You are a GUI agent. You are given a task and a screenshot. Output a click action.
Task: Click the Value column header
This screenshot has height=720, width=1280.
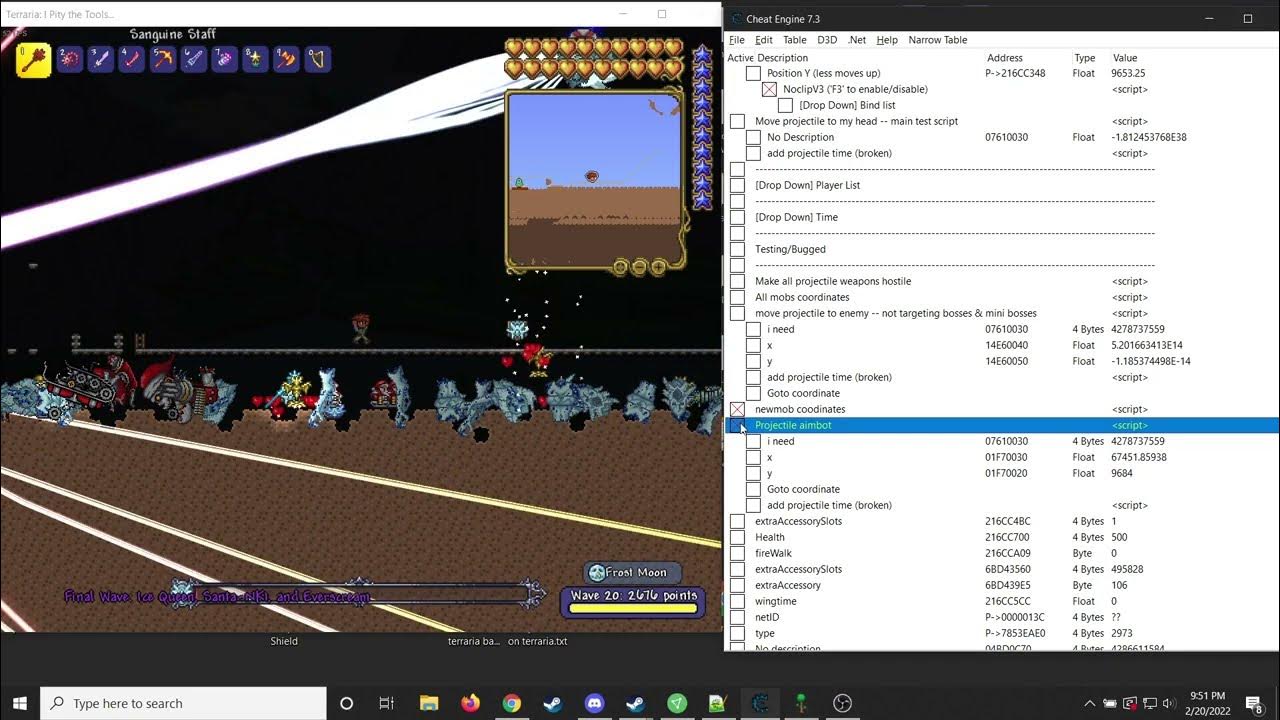(x=1125, y=58)
